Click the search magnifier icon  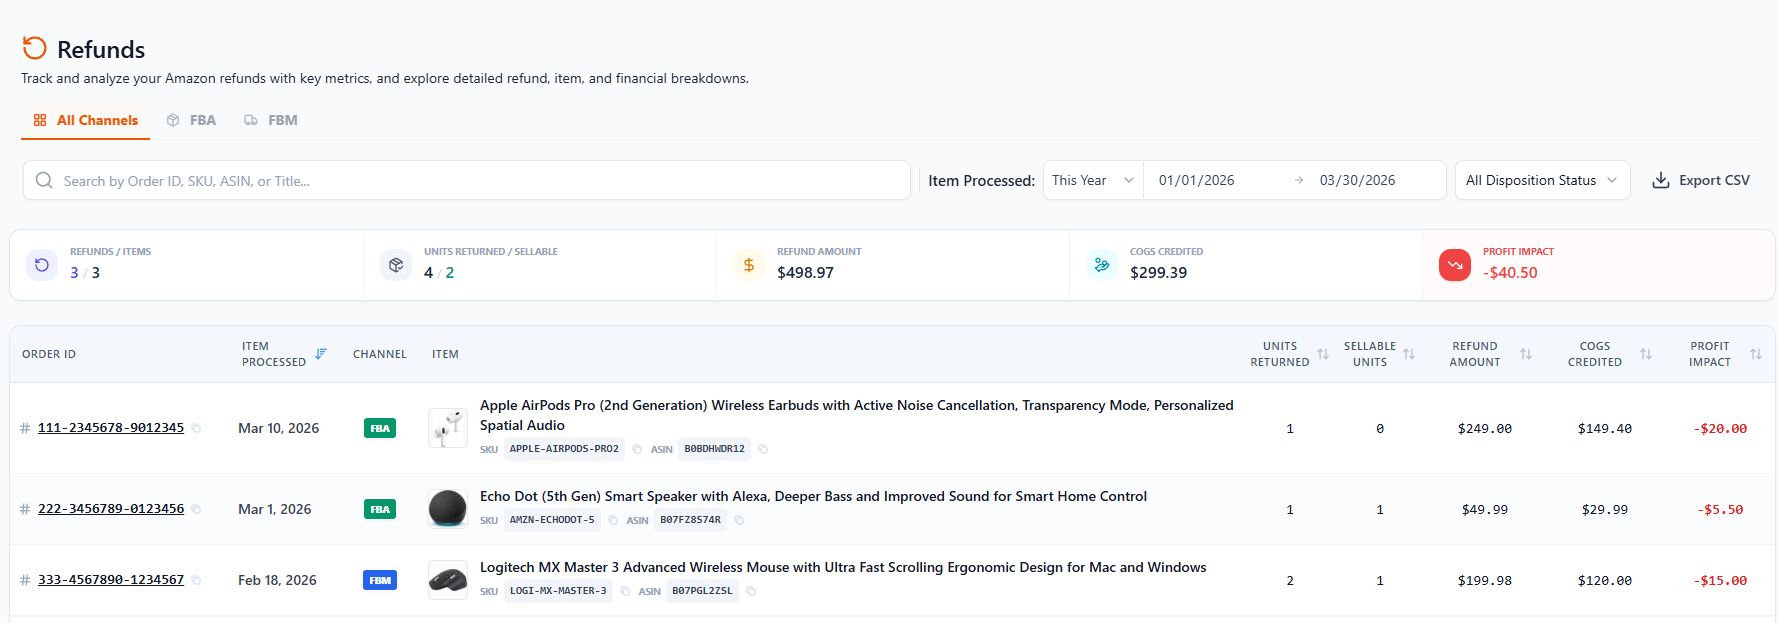click(44, 180)
